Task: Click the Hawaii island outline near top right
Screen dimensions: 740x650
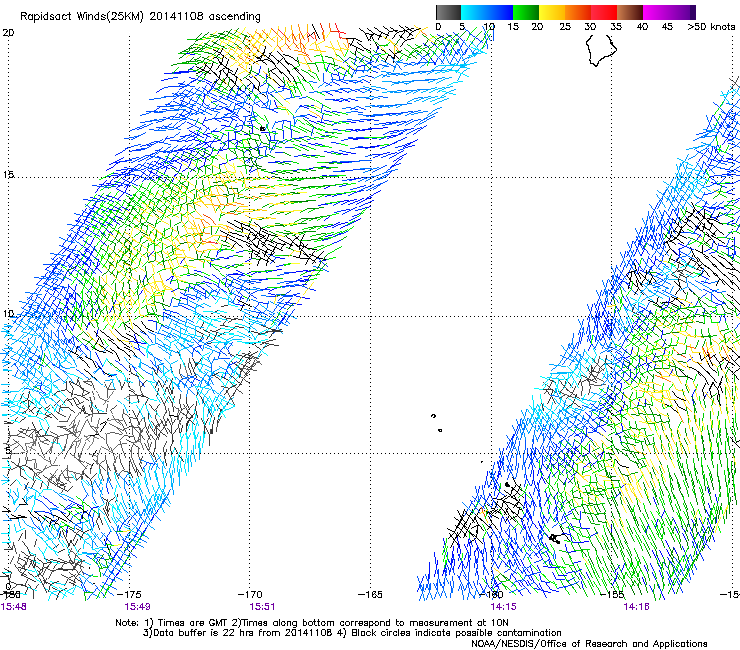Action: (601, 50)
